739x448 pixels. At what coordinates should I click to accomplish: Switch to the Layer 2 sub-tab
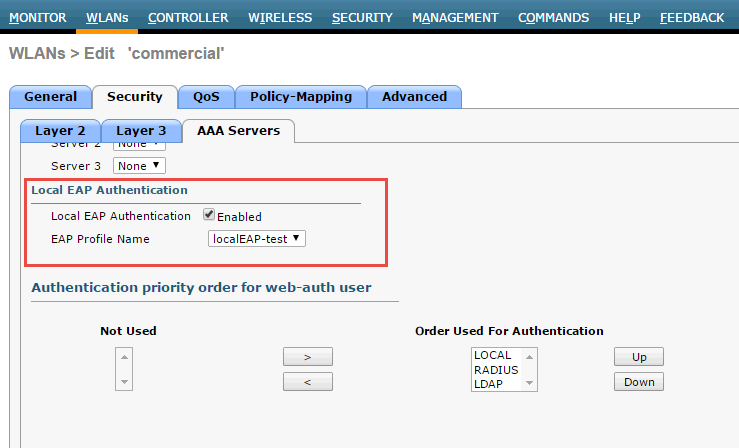point(60,131)
